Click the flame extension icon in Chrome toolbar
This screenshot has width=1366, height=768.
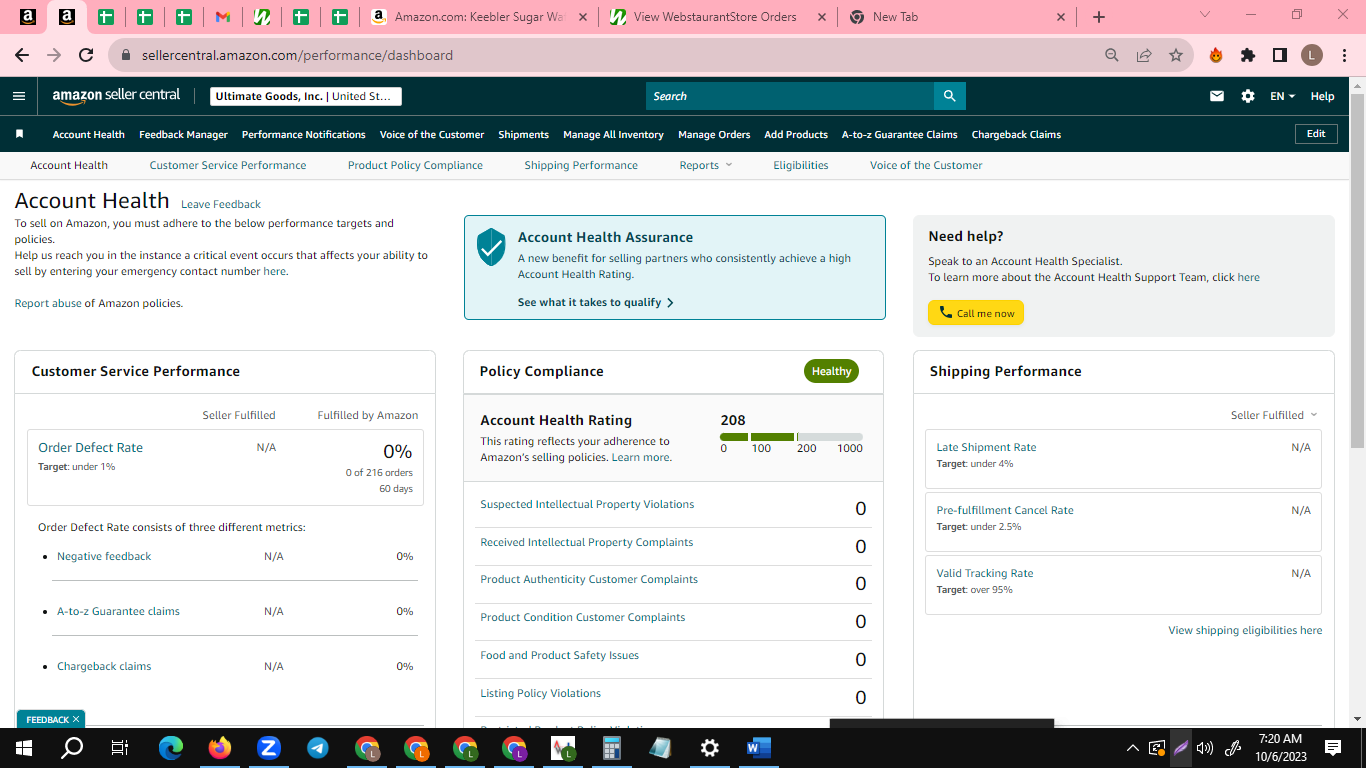click(x=1216, y=56)
